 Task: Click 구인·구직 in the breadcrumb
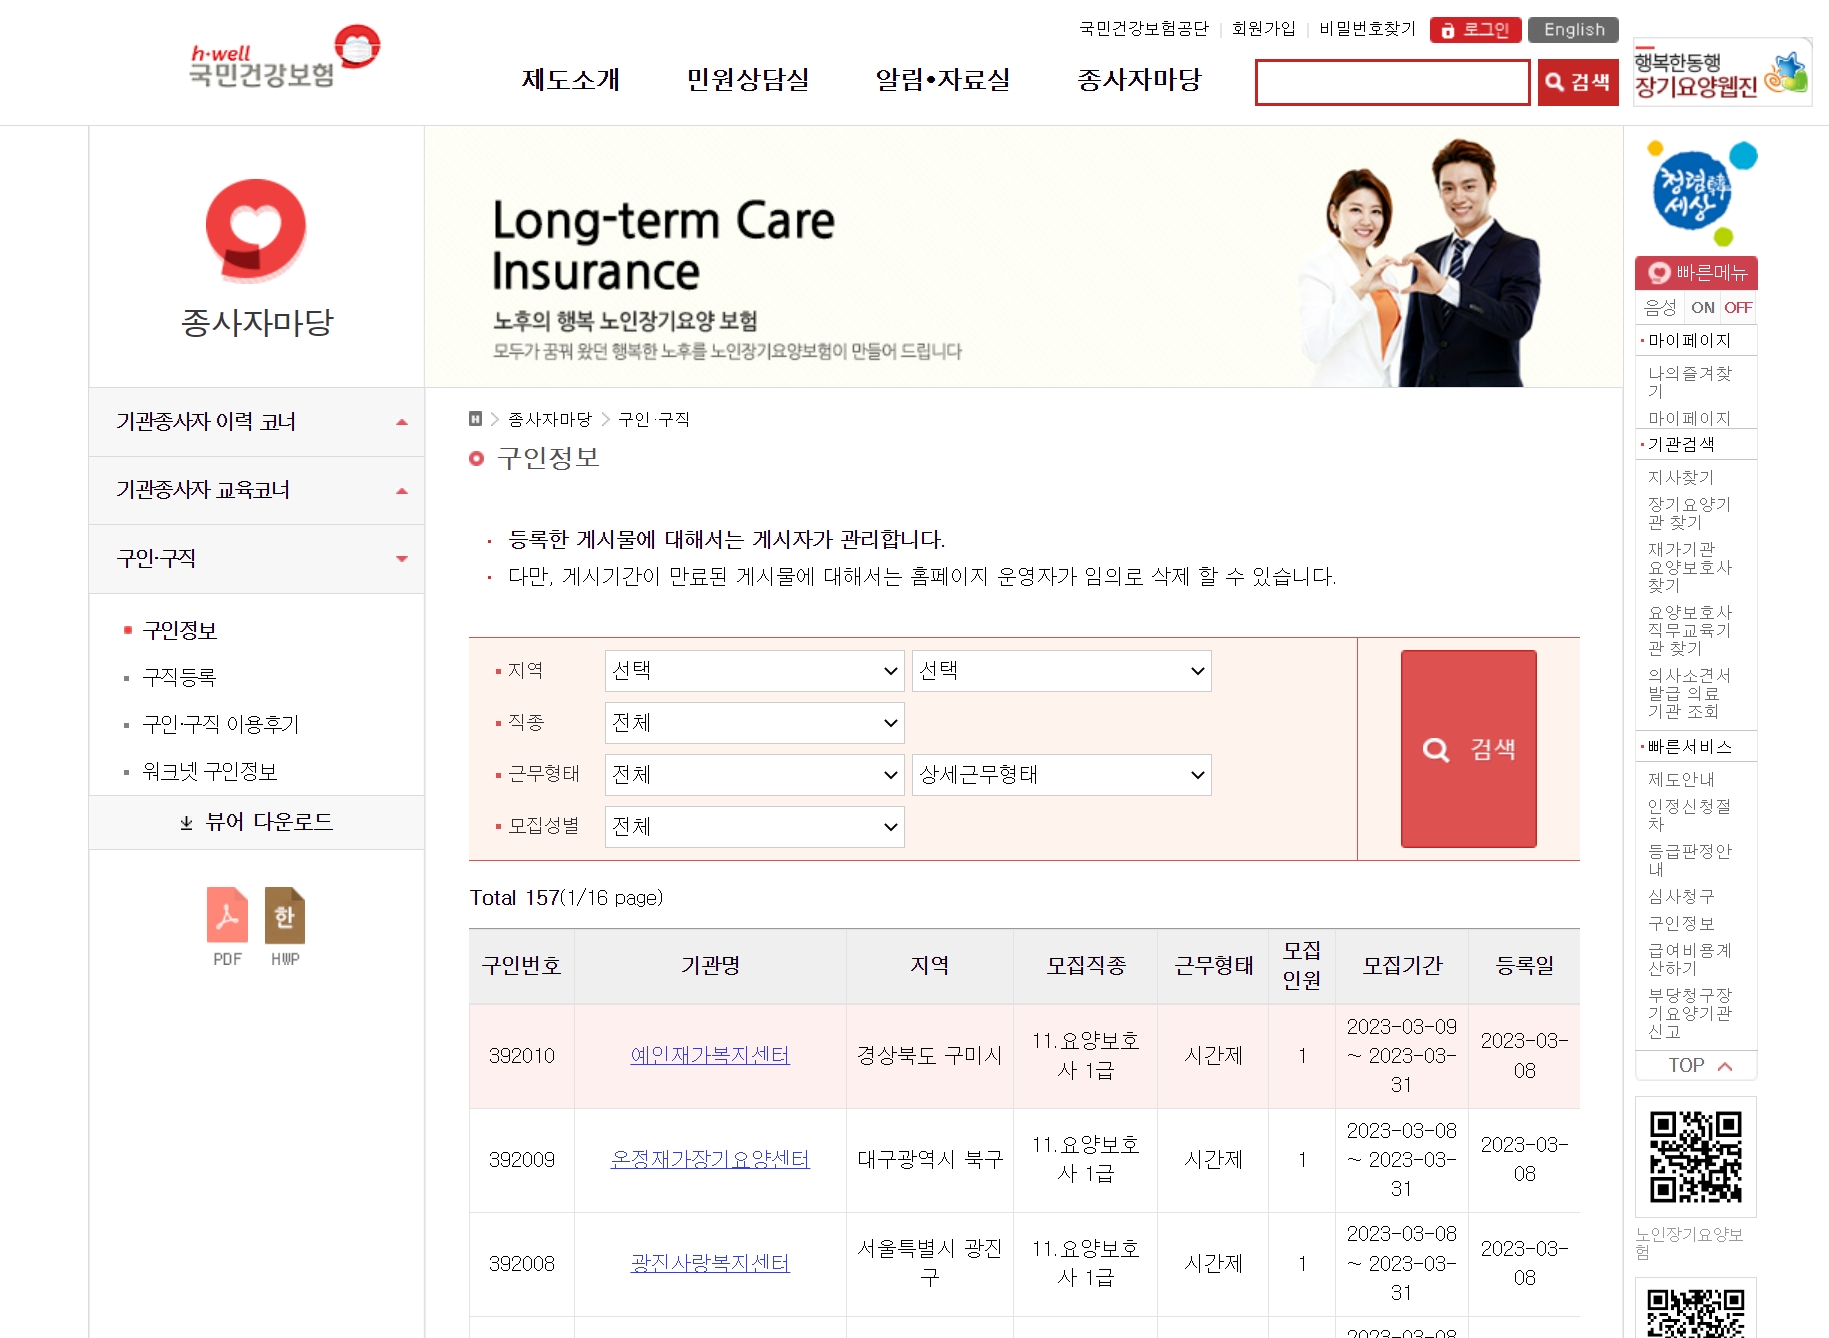pyautogui.click(x=654, y=419)
